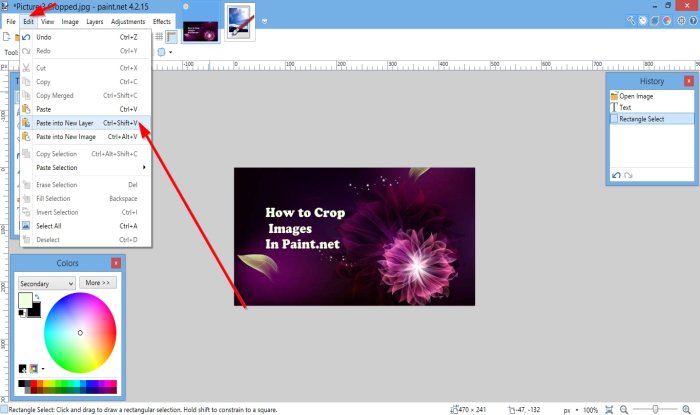The height and width of the screenshot is (415, 700).
Task: Toggle the History window icon
Action: click(x=643, y=21)
